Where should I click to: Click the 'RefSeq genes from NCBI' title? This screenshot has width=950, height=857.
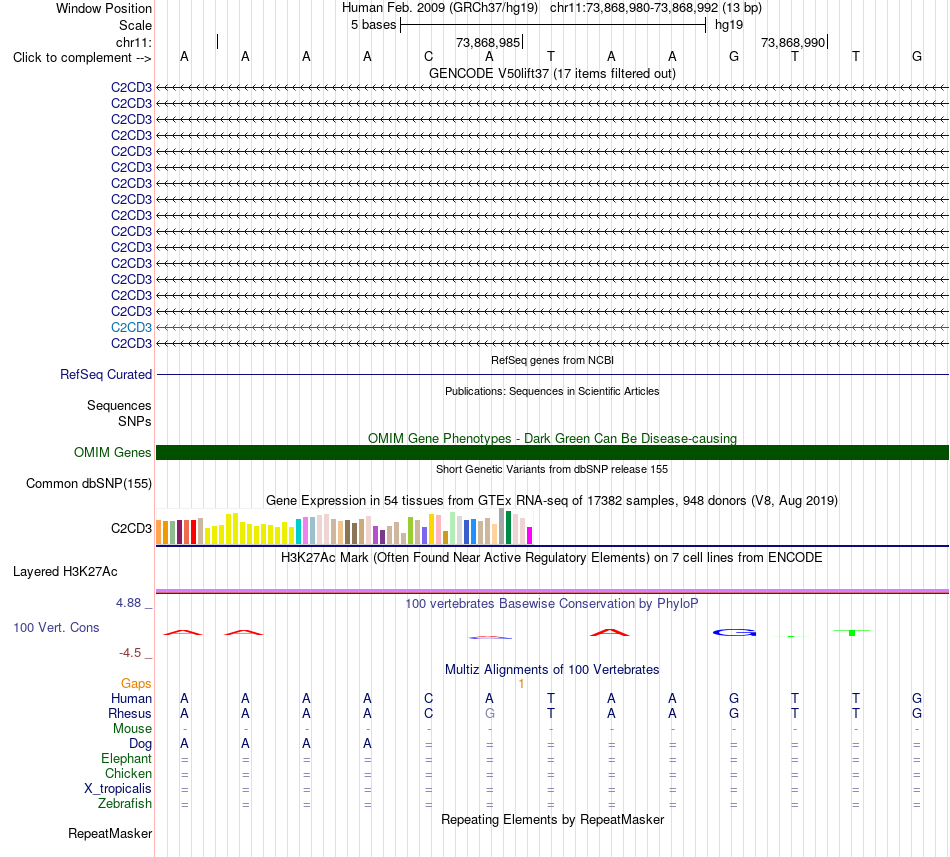[x=552, y=360]
